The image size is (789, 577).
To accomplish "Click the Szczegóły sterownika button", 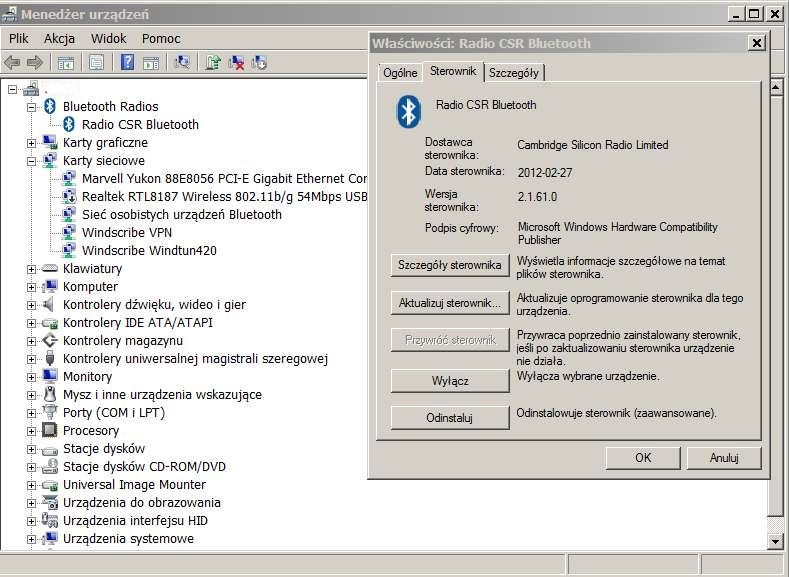I will [x=450, y=265].
